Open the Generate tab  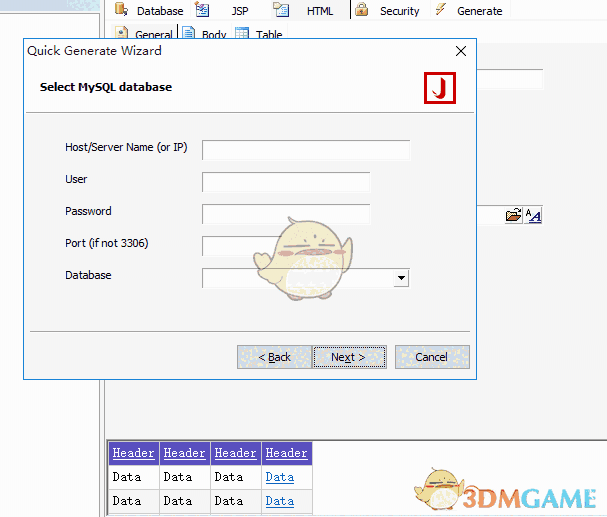[469, 10]
